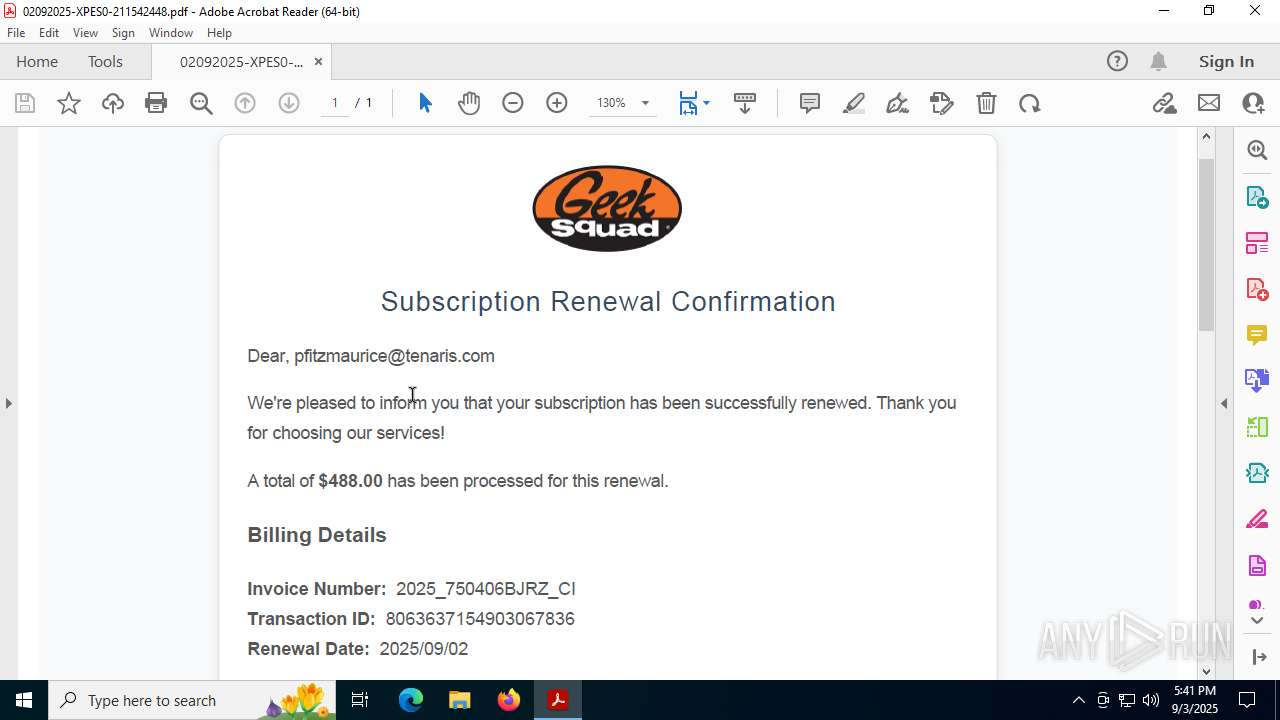Go to previous page arrow
1280x720 pixels.
point(245,103)
